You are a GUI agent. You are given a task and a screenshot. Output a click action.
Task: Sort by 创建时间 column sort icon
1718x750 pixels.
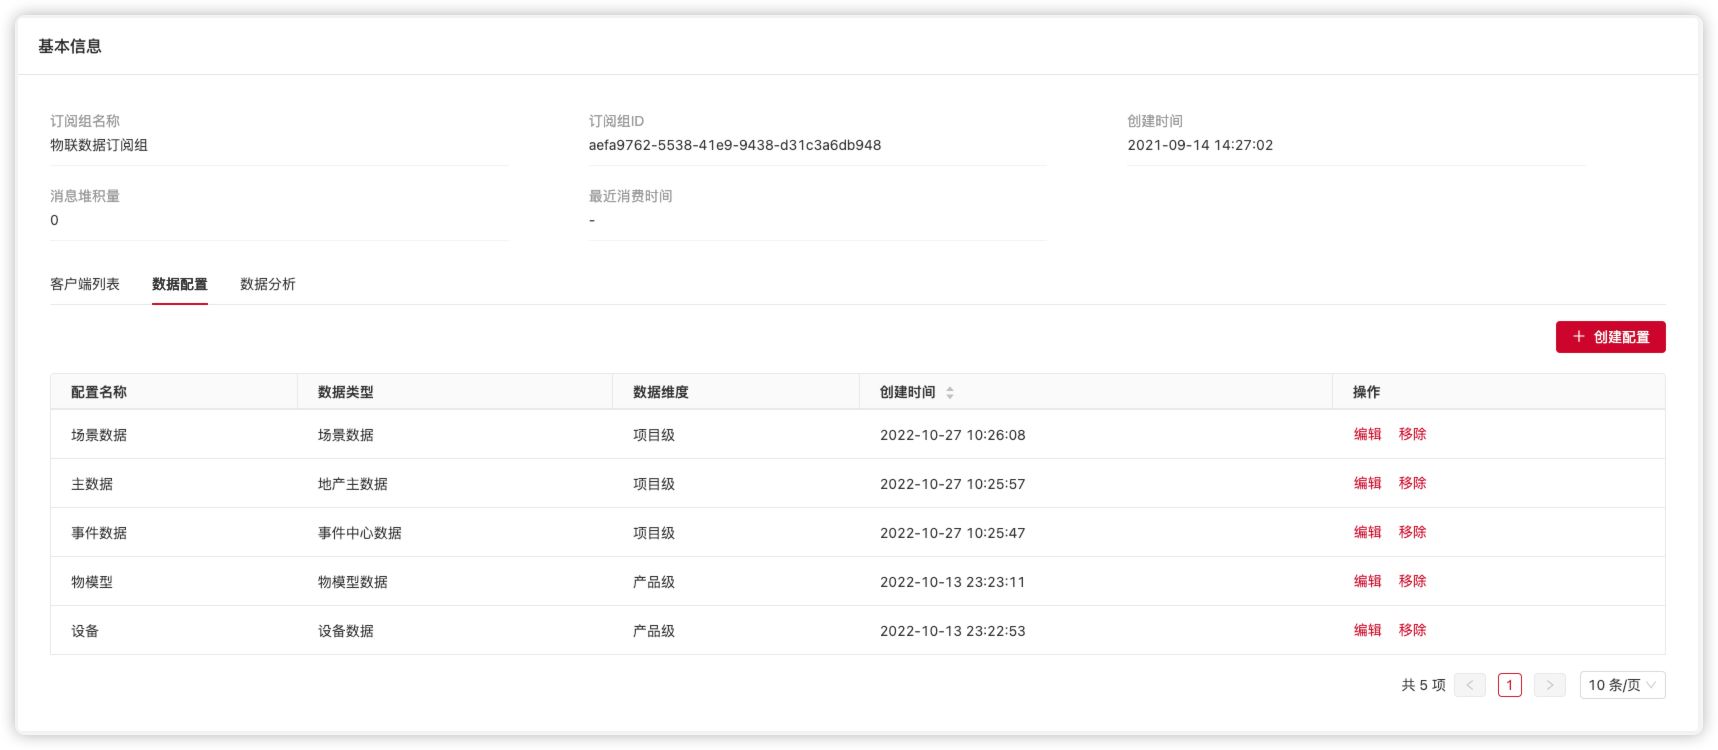click(950, 393)
